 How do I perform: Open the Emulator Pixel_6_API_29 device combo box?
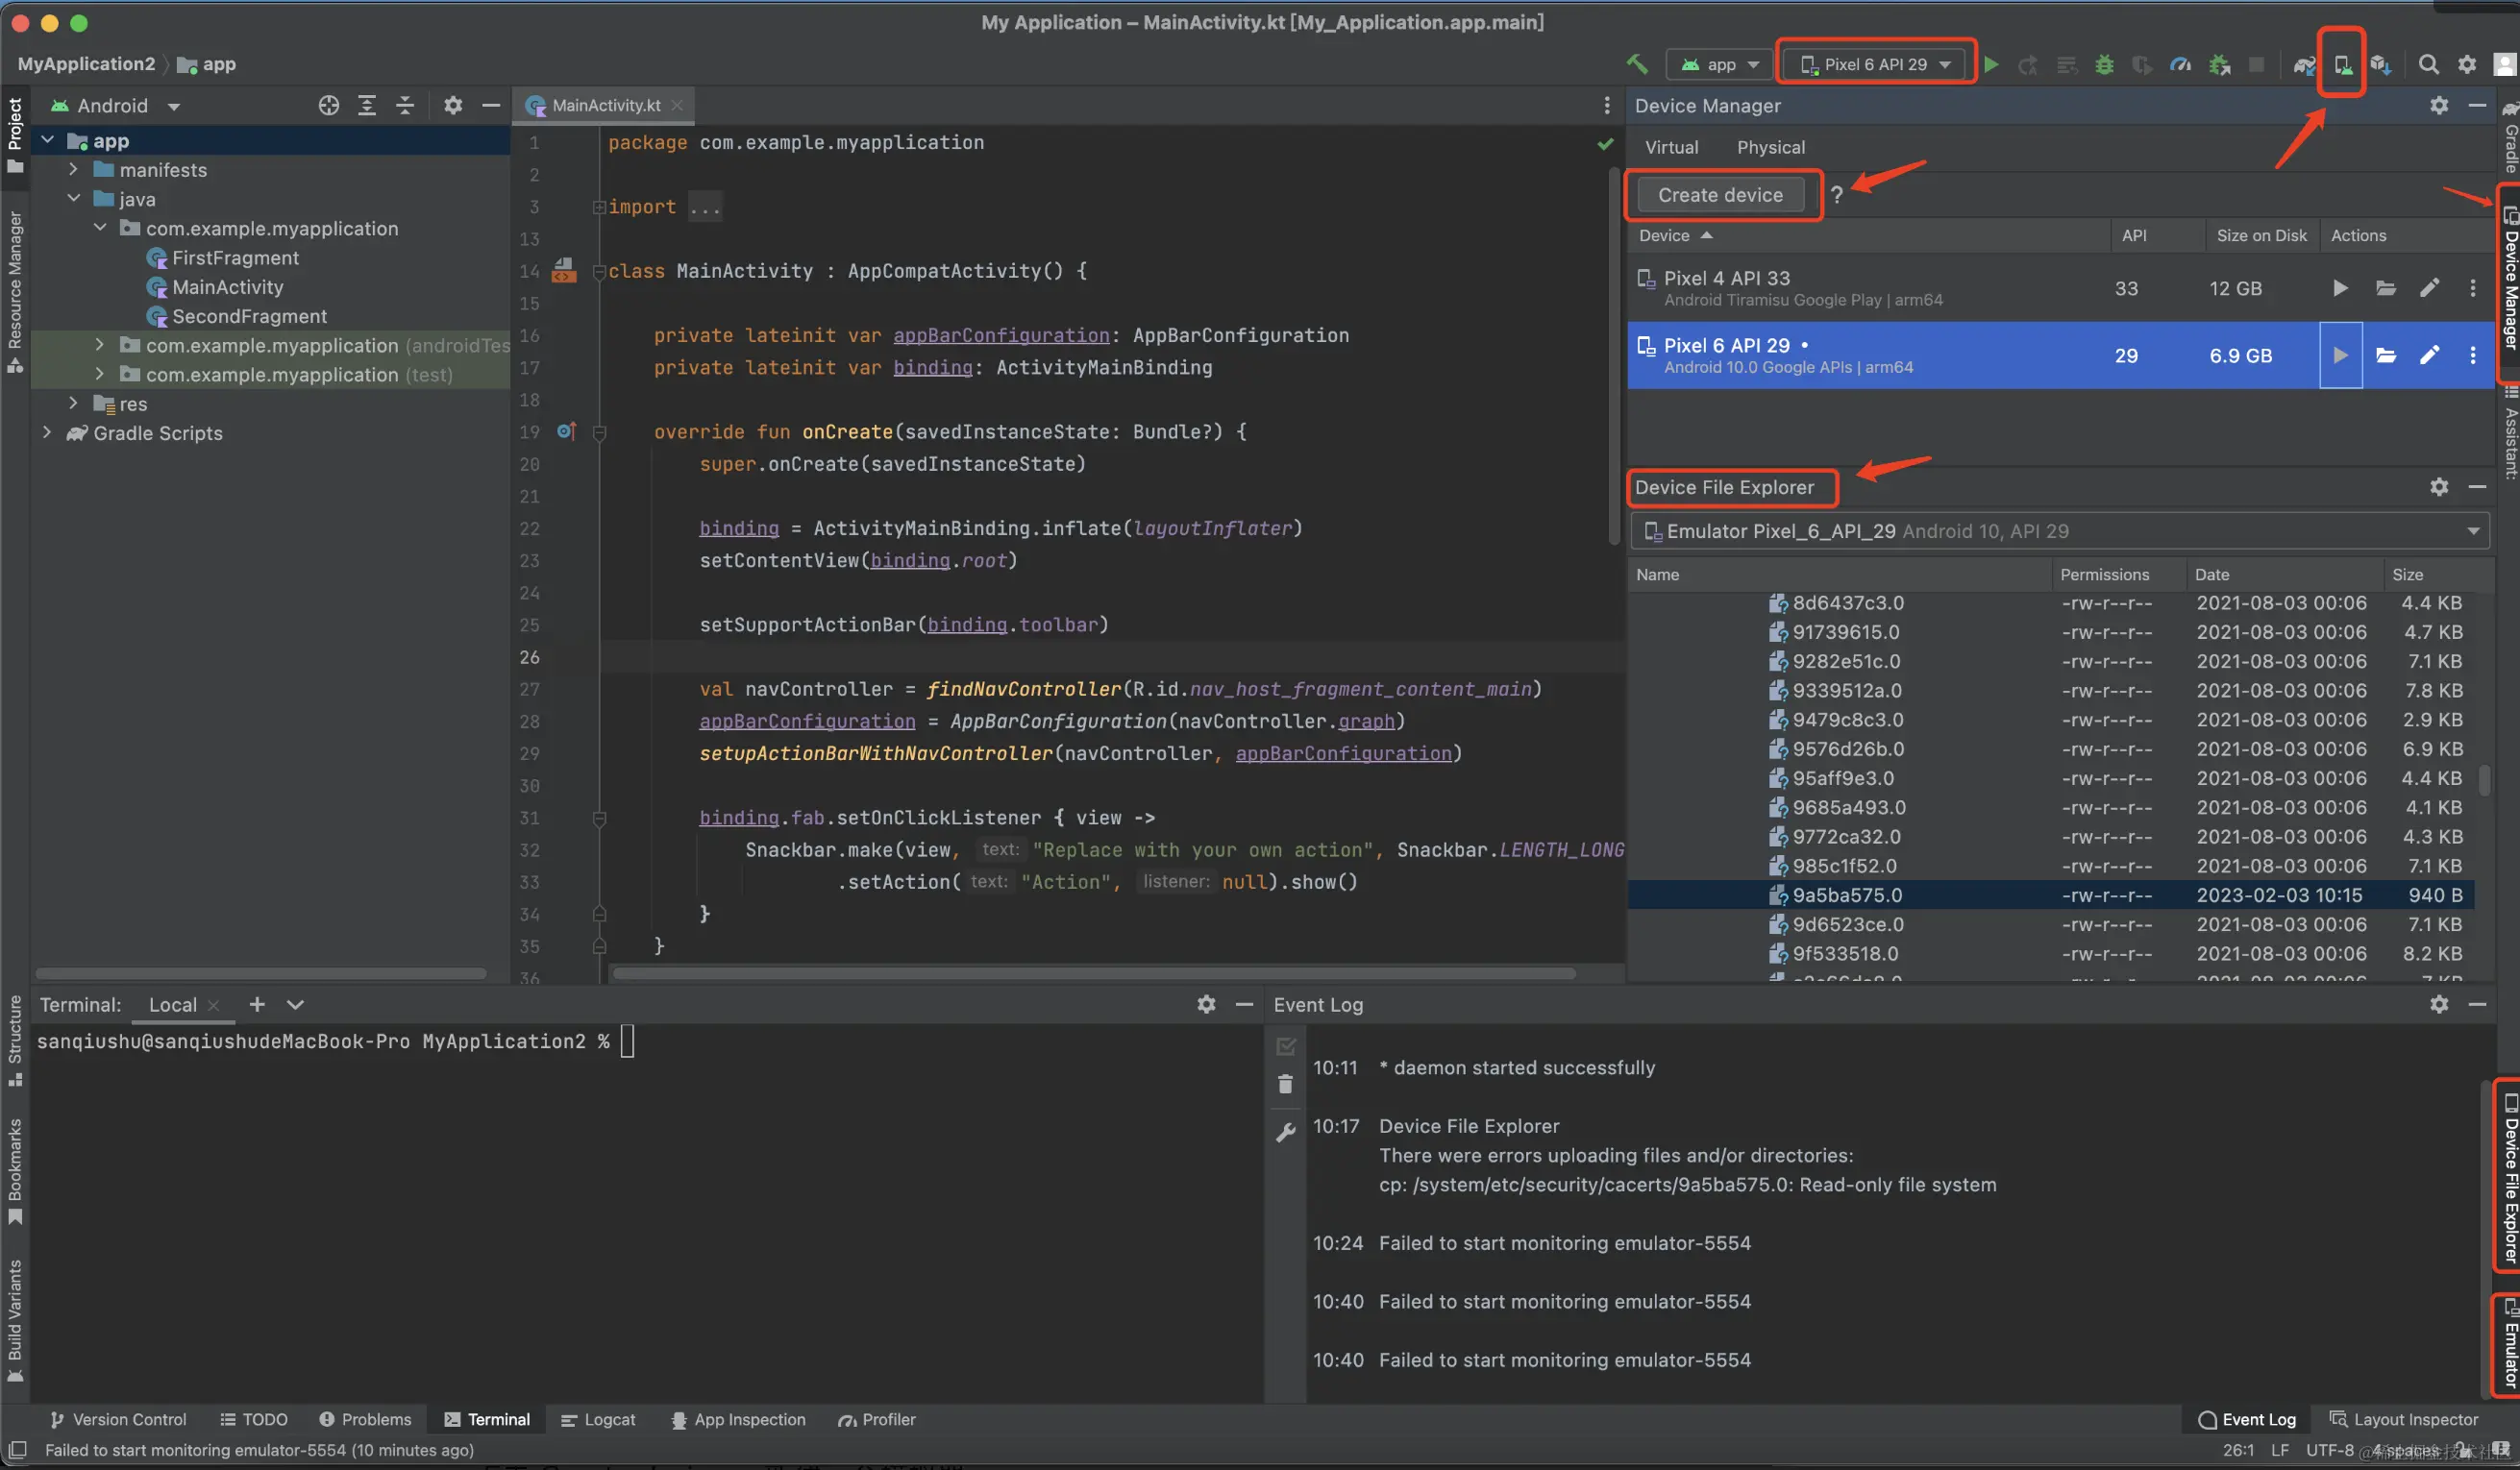click(x=2060, y=532)
